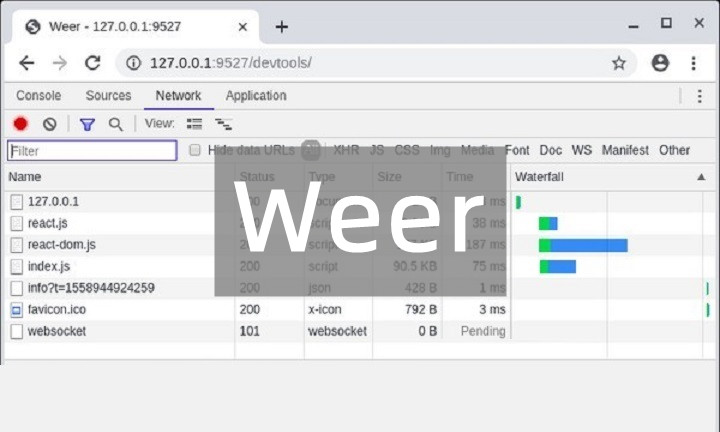Screen dimensions: 720x432
Task: Select the Network tab
Action: point(178,95)
